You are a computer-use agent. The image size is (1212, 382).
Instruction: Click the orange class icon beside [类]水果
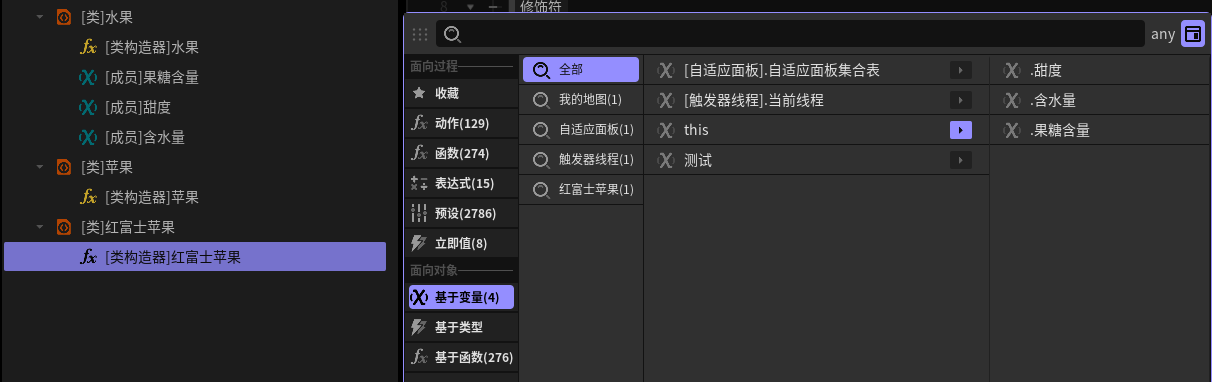point(63,17)
